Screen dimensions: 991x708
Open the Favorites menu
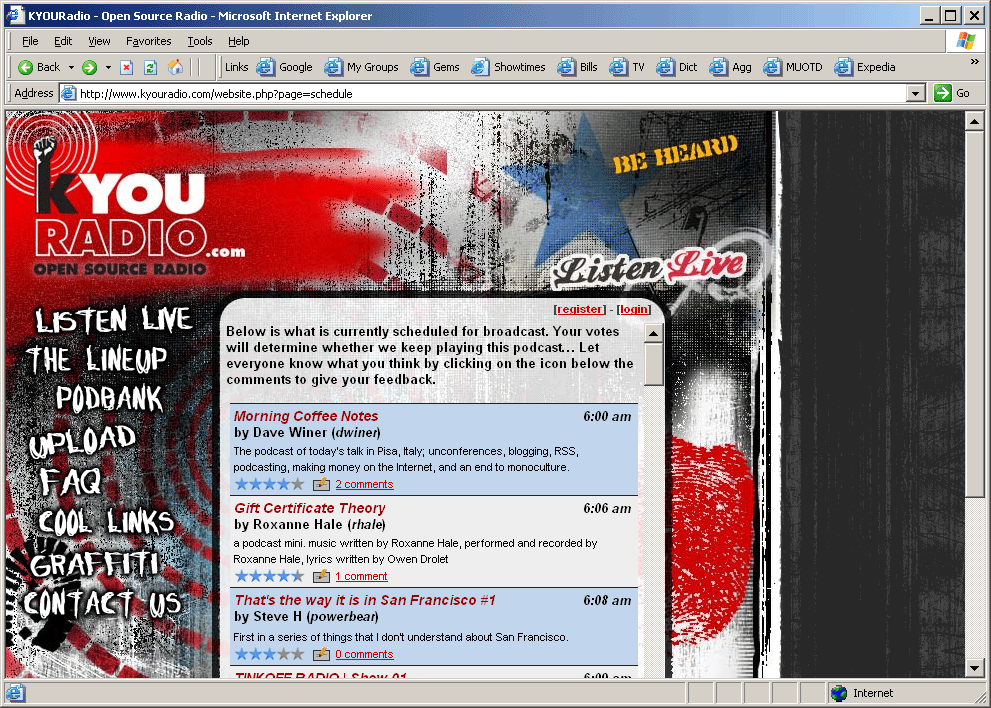pos(148,41)
